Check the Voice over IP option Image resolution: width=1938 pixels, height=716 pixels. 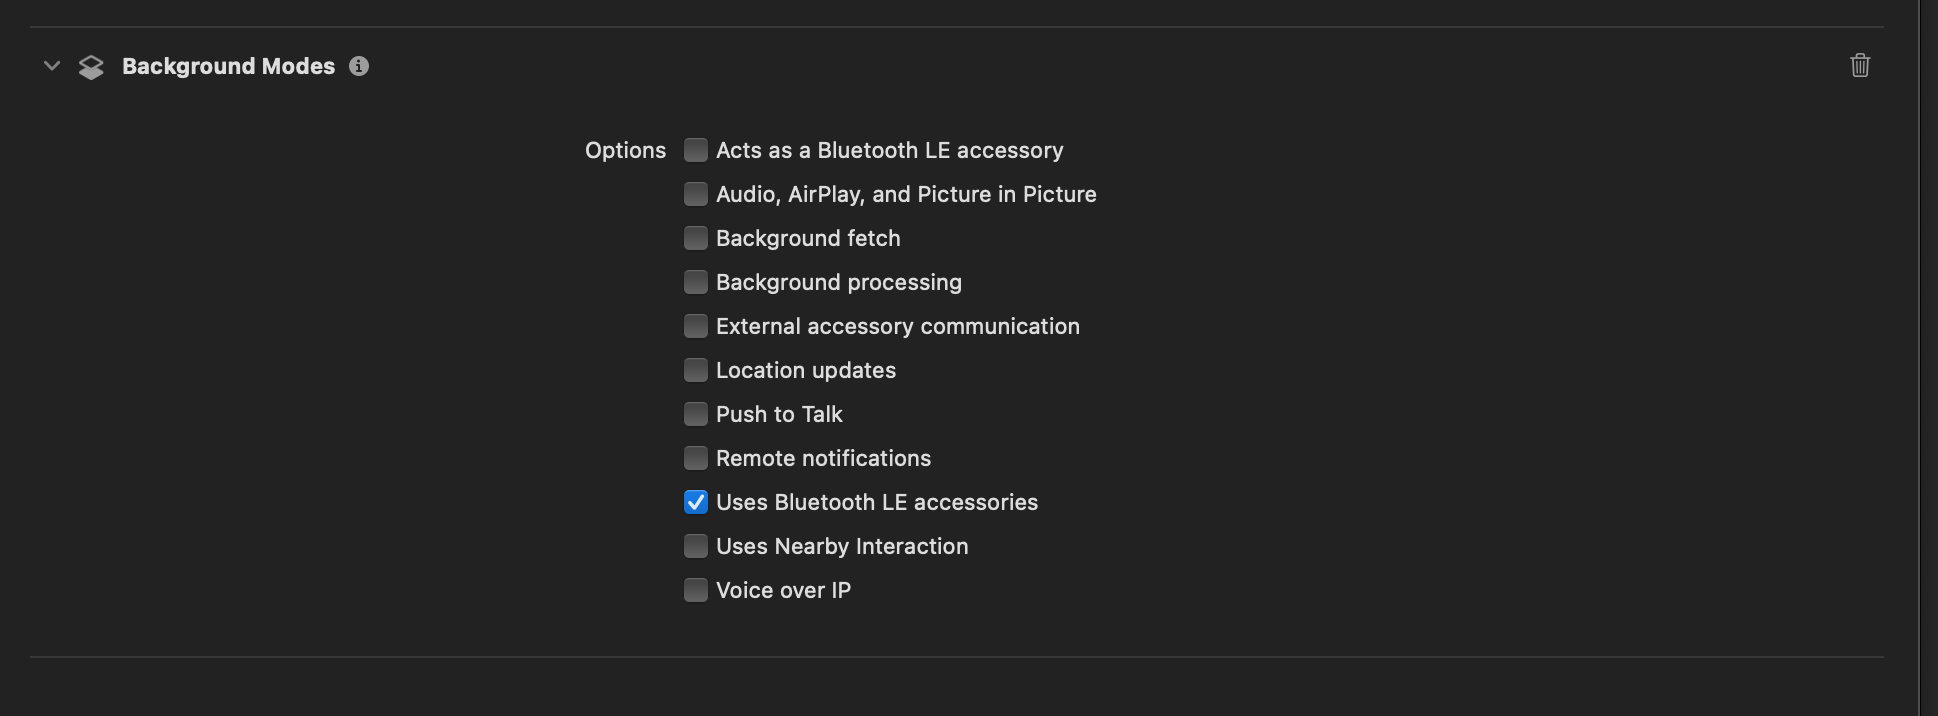pyautogui.click(x=696, y=590)
